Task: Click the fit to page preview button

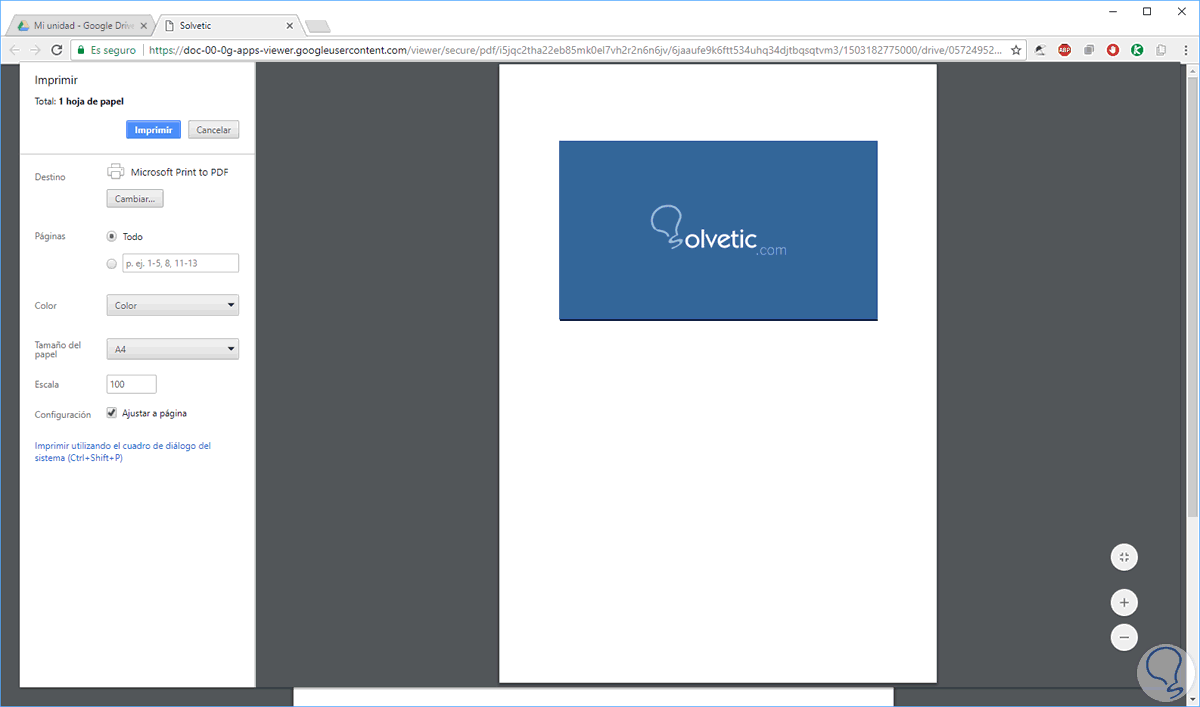Action: click(1124, 557)
